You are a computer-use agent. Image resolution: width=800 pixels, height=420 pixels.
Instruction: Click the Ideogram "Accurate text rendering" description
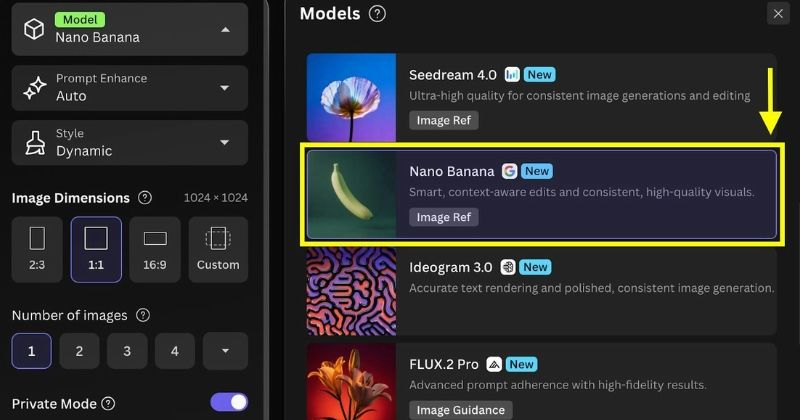coord(592,288)
